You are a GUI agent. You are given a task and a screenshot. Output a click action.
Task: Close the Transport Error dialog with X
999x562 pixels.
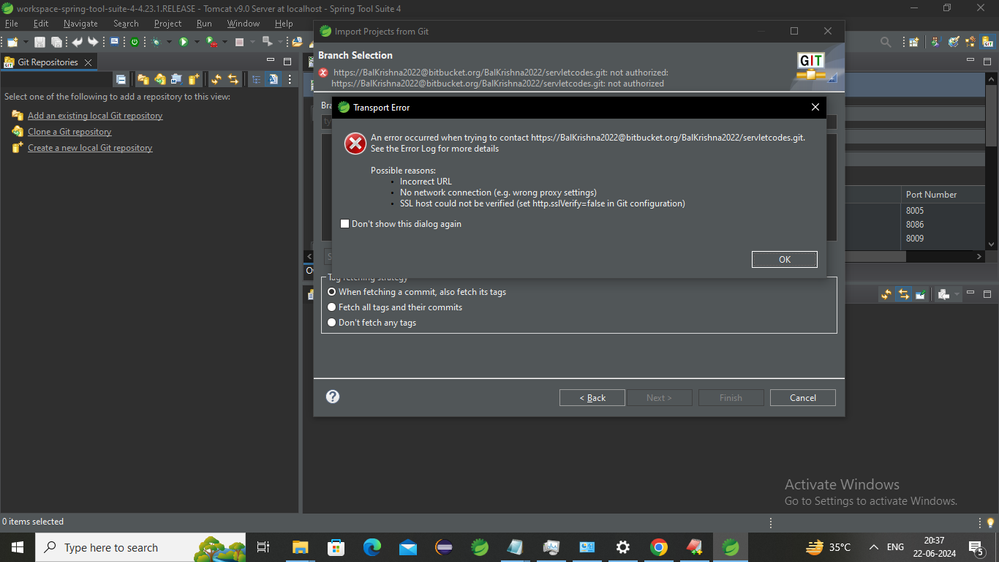point(815,107)
